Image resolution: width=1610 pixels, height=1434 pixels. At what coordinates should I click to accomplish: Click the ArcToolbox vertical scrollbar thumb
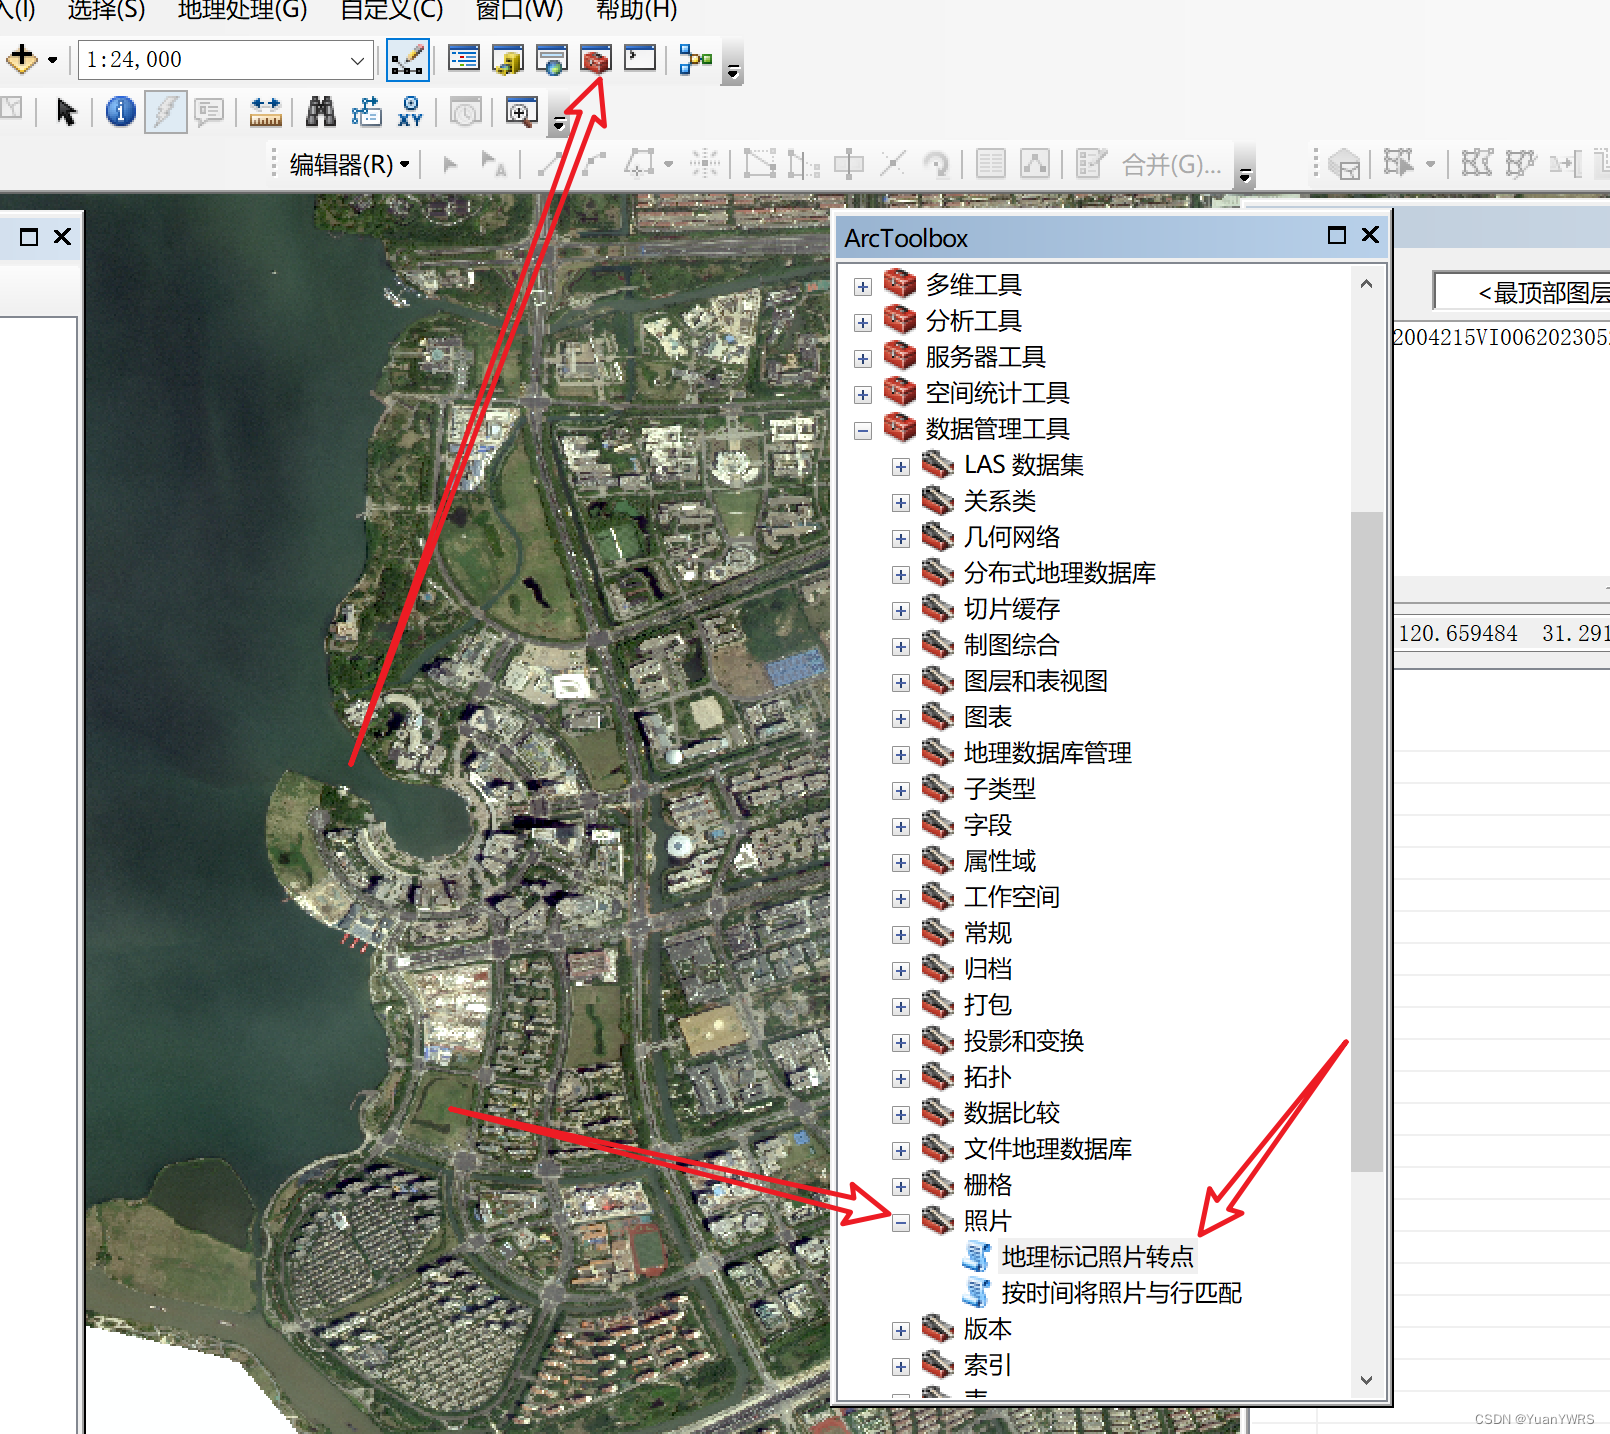pos(1366,841)
